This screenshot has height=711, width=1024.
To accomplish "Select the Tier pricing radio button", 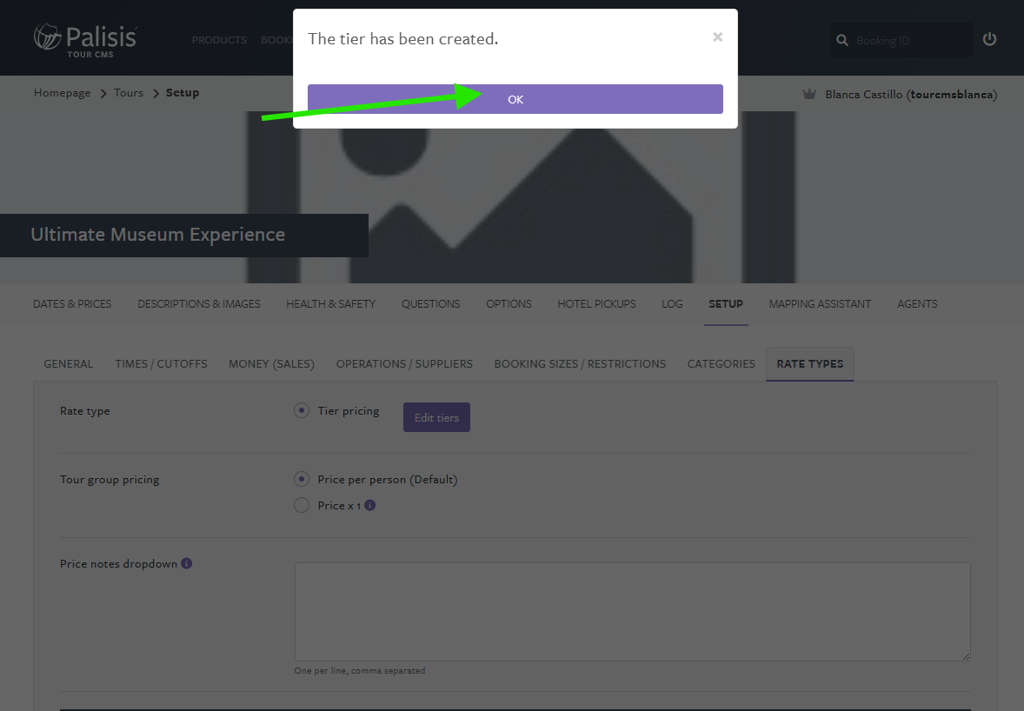I will tap(301, 411).
